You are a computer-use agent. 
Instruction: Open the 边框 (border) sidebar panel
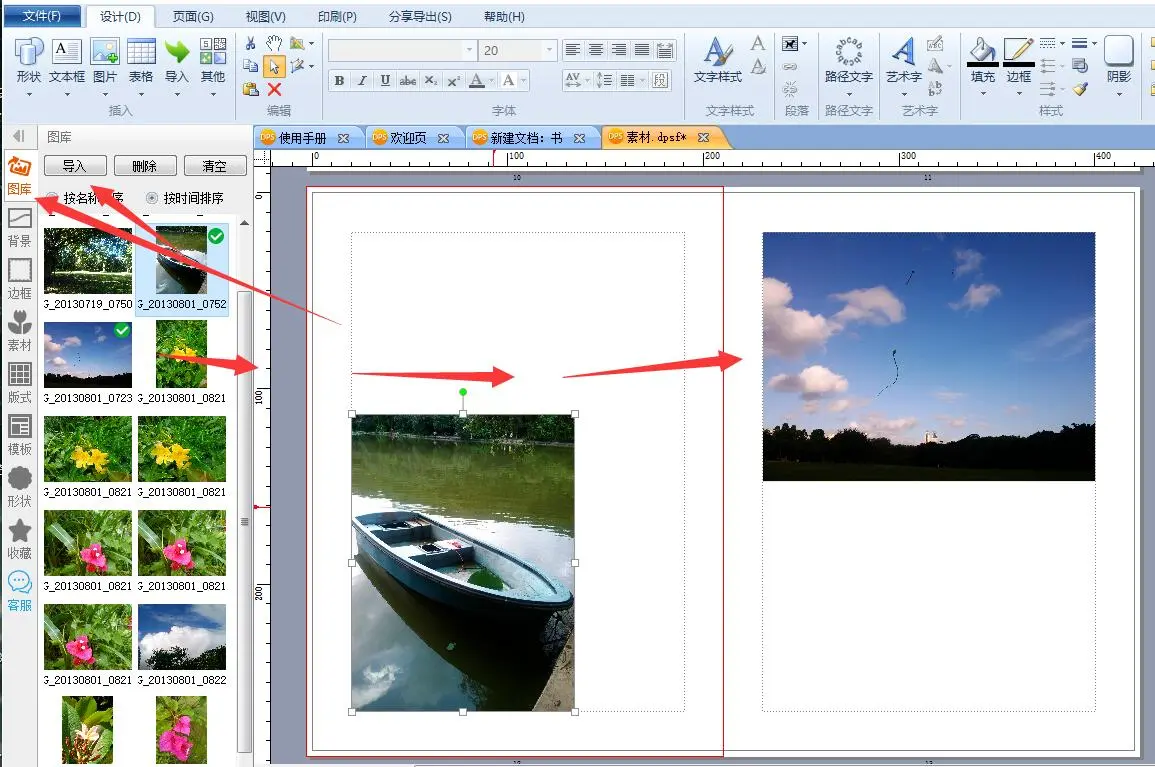point(19,278)
